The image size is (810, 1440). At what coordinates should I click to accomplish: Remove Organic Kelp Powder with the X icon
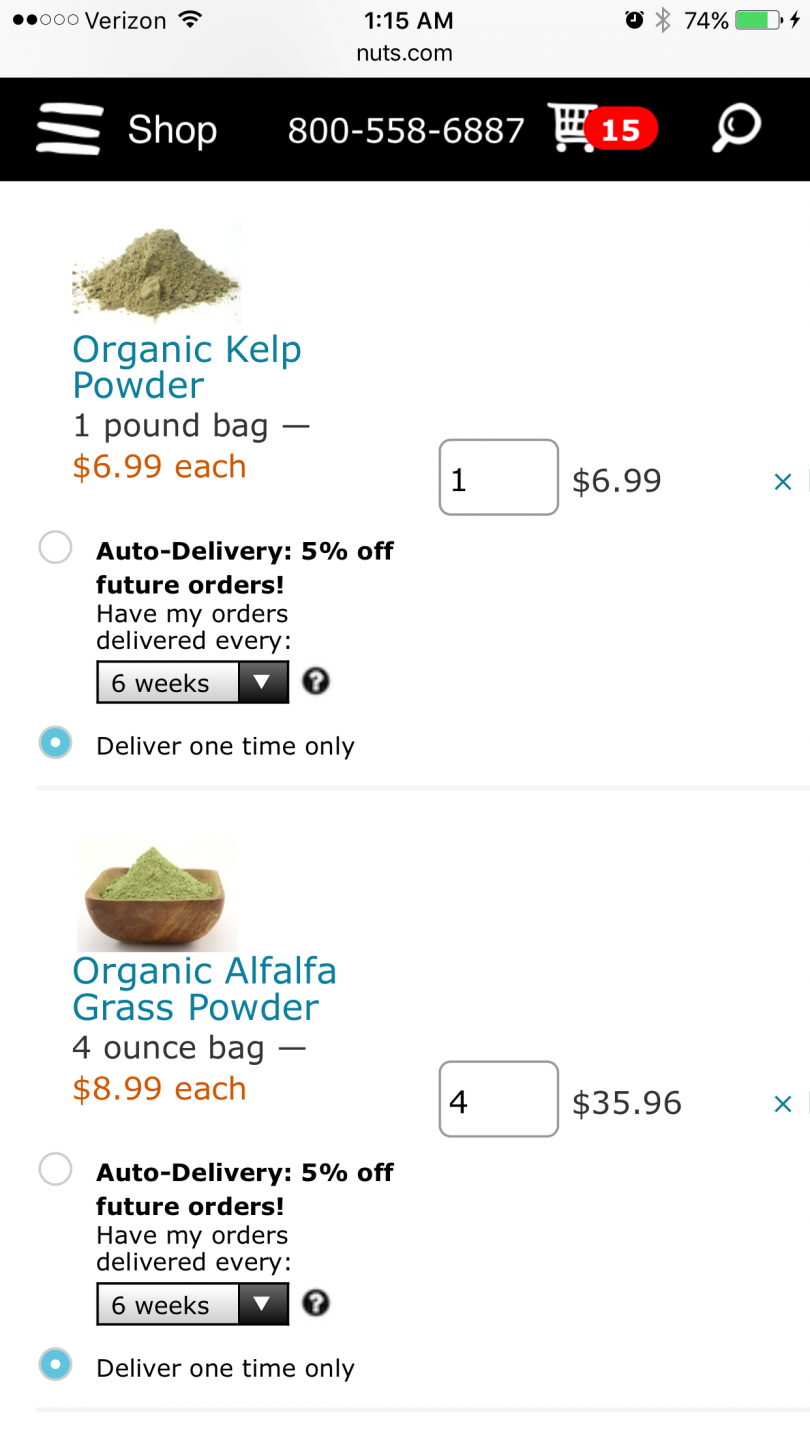click(783, 482)
